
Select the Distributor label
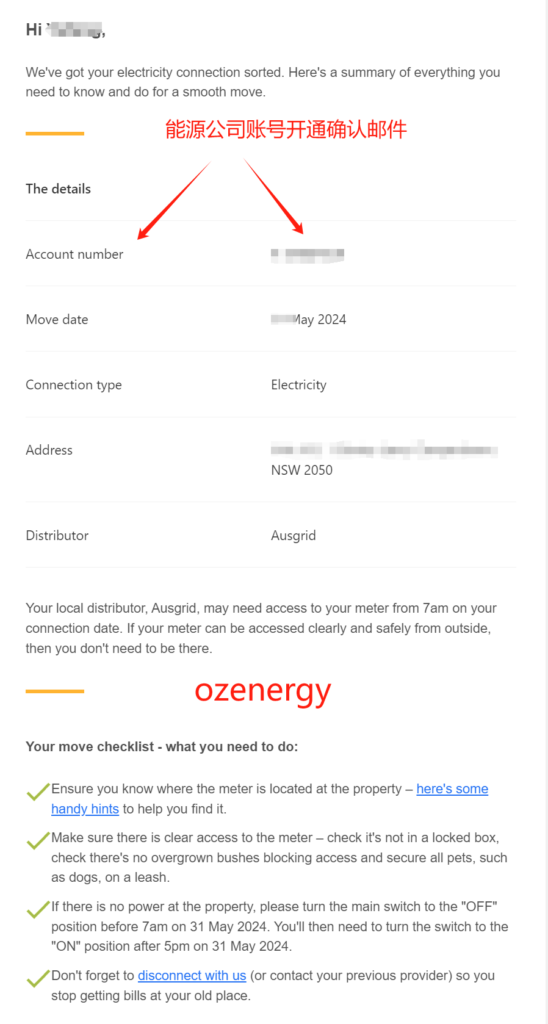coord(57,536)
